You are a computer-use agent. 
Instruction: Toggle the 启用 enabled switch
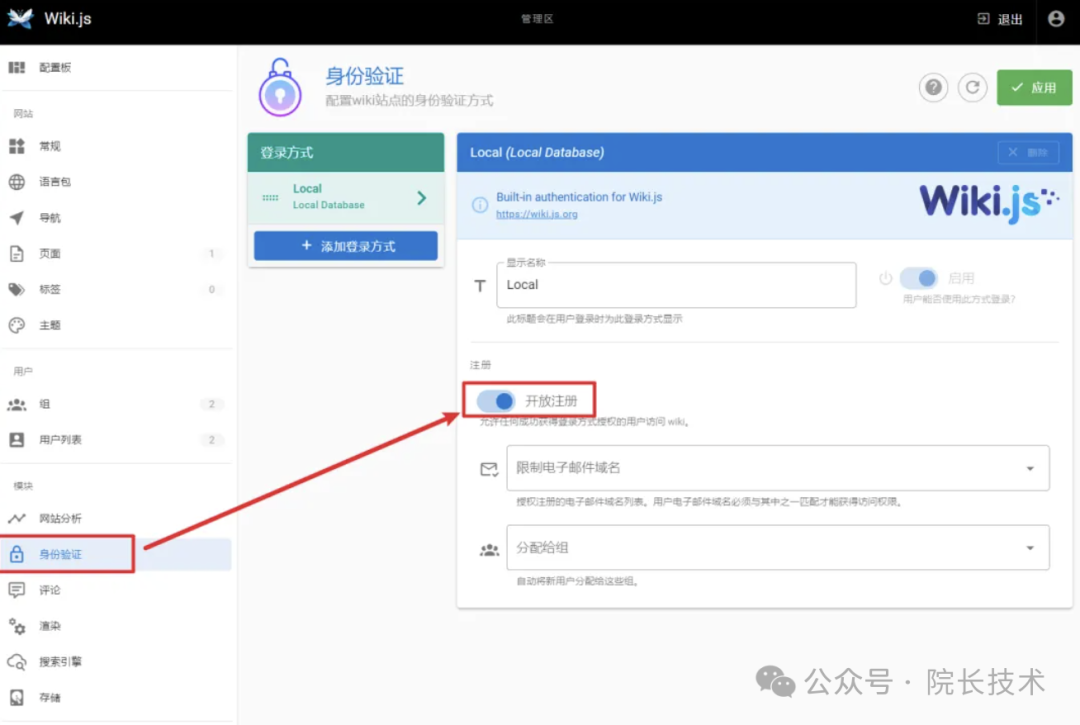pyautogui.click(x=919, y=278)
